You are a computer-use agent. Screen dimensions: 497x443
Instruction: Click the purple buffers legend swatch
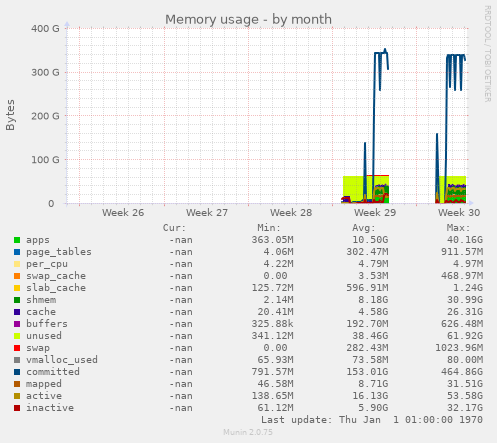point(17,324)
